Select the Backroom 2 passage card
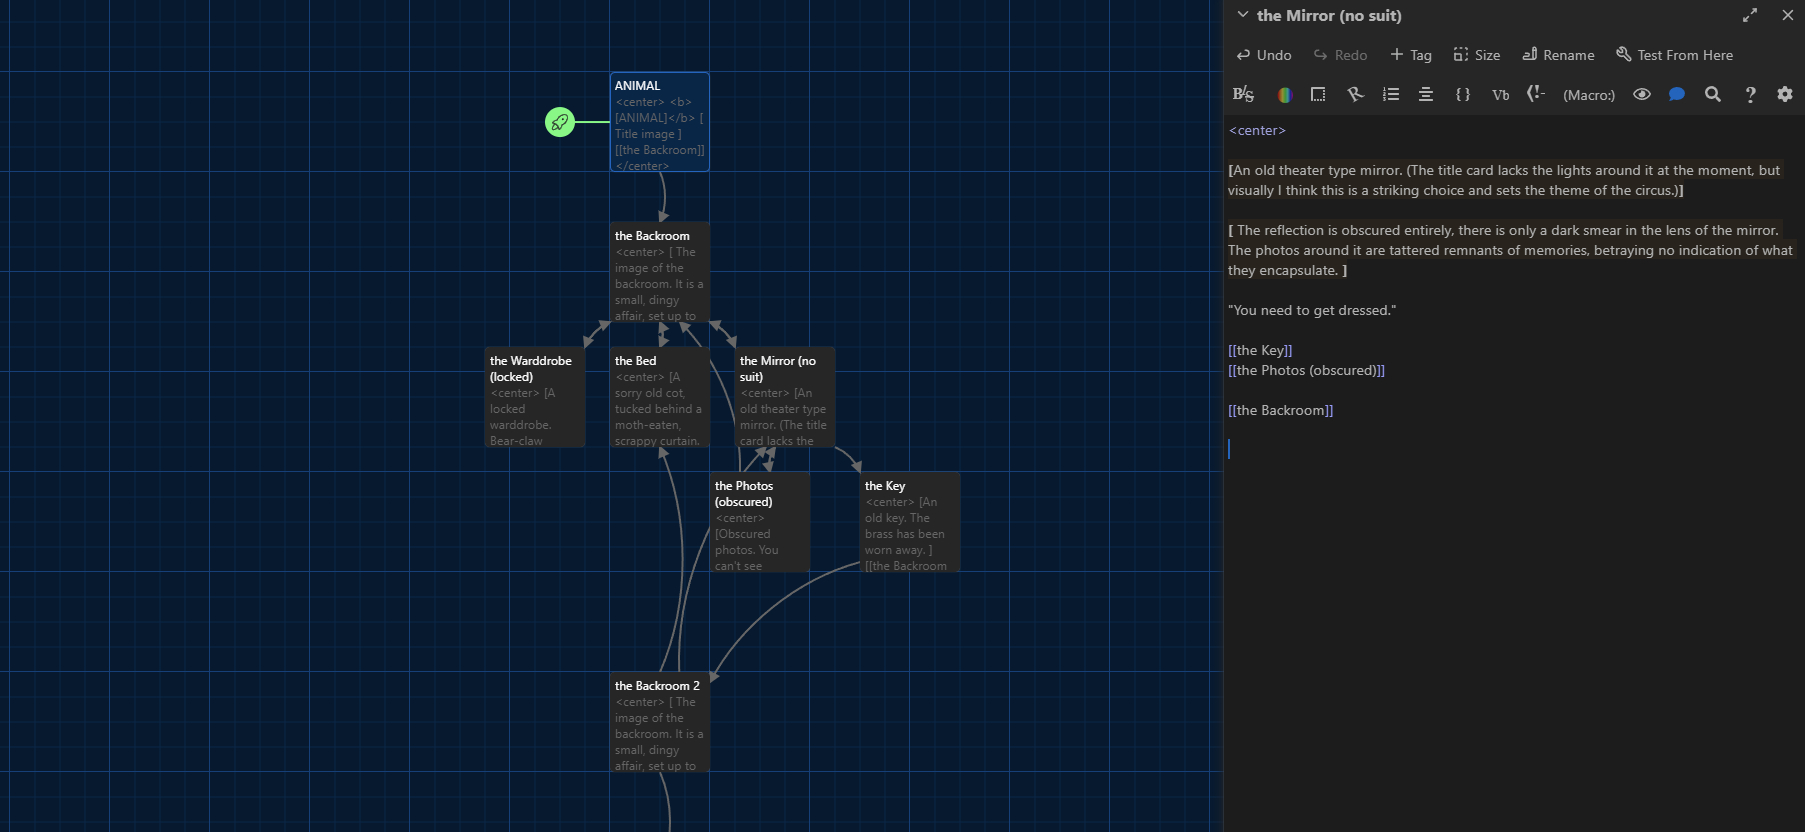The width and height of the screenshot is (1805, 832). pos(659,722)
